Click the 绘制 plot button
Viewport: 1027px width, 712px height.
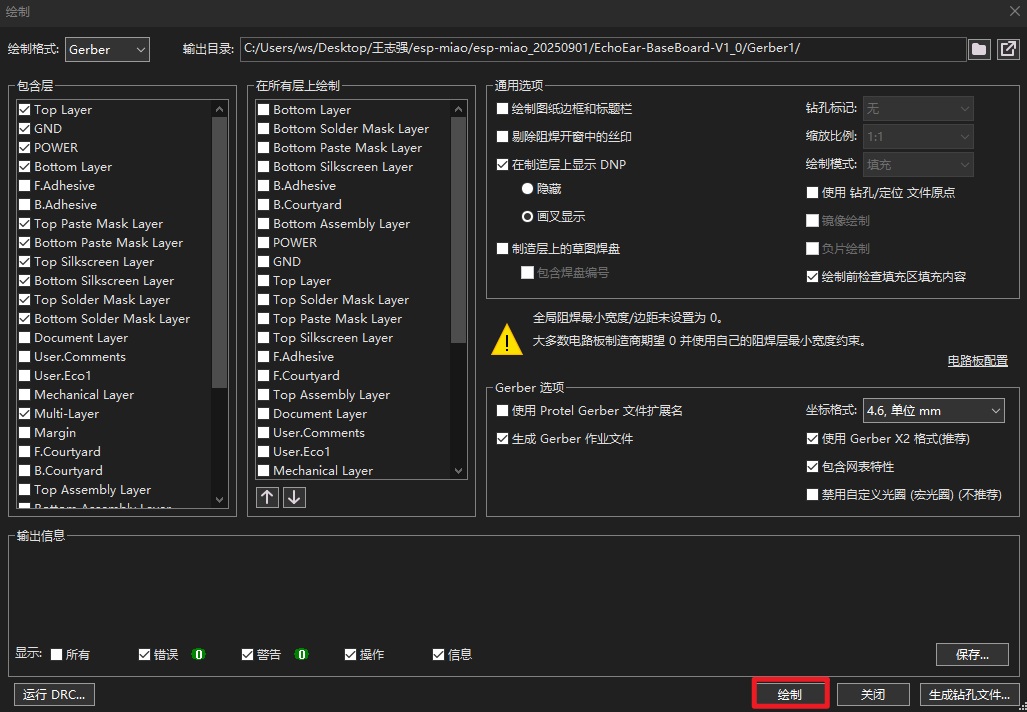(789, 694)
